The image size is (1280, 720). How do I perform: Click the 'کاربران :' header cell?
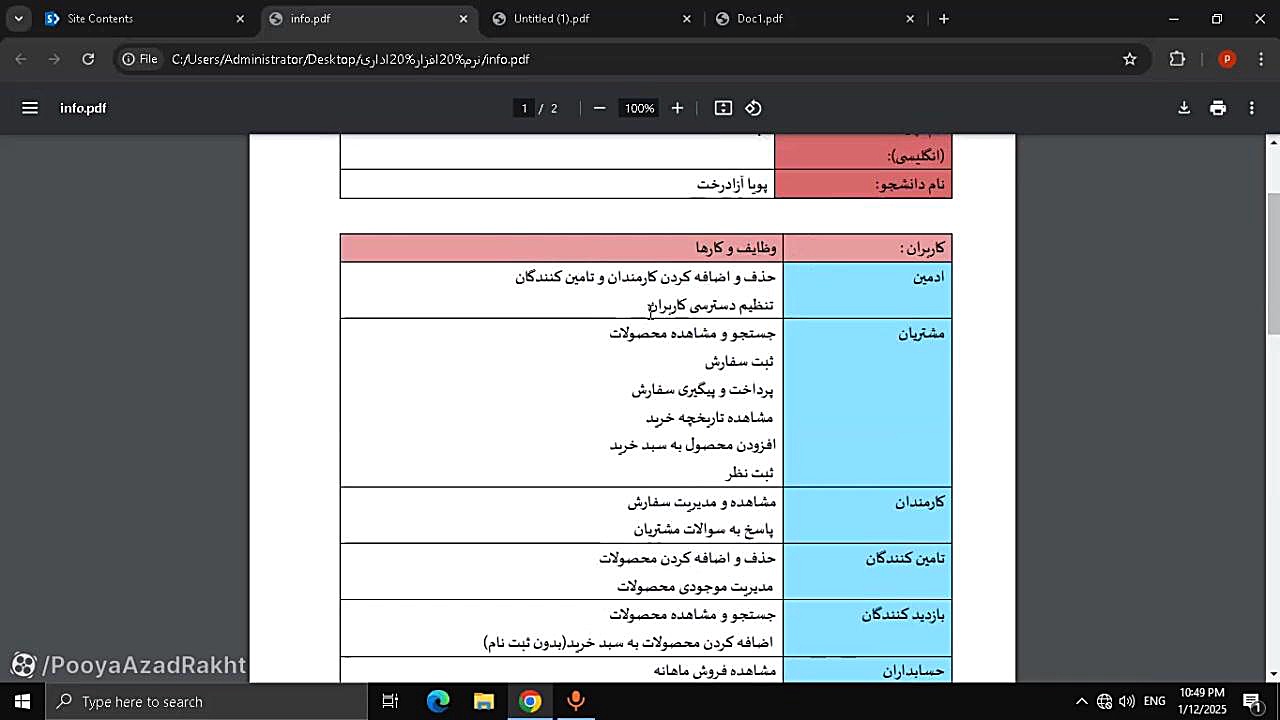point(867,248)
